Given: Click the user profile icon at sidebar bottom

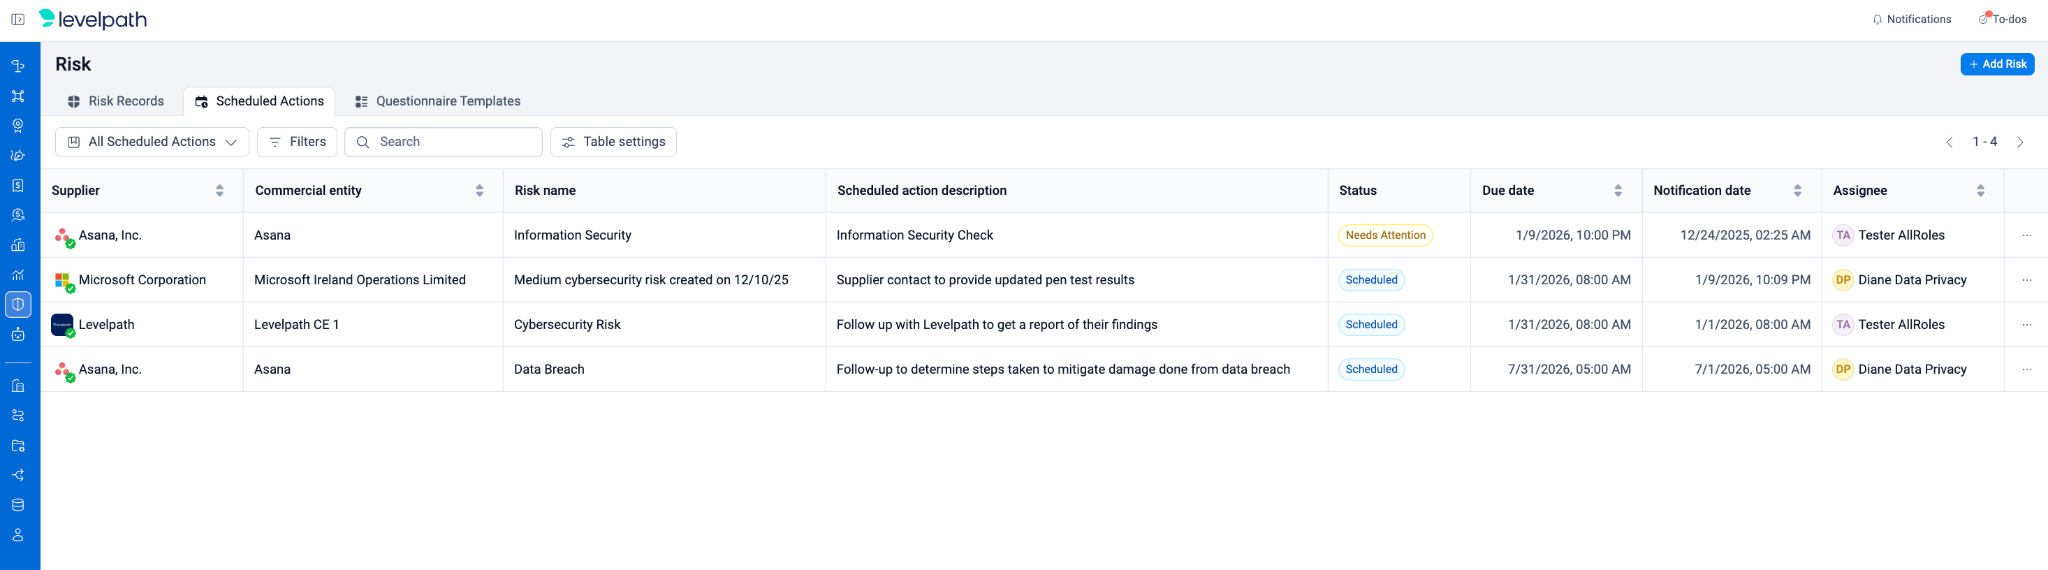Looking at the screenshot, I should 18,536.
